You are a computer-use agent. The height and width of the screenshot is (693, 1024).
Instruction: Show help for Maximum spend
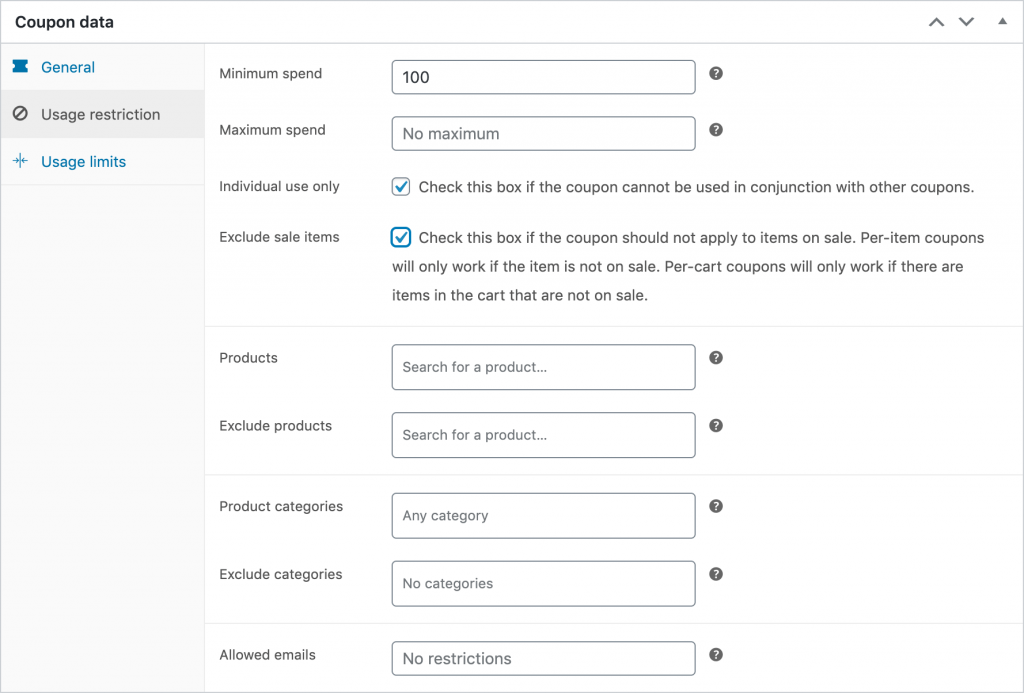coord(716,129)
